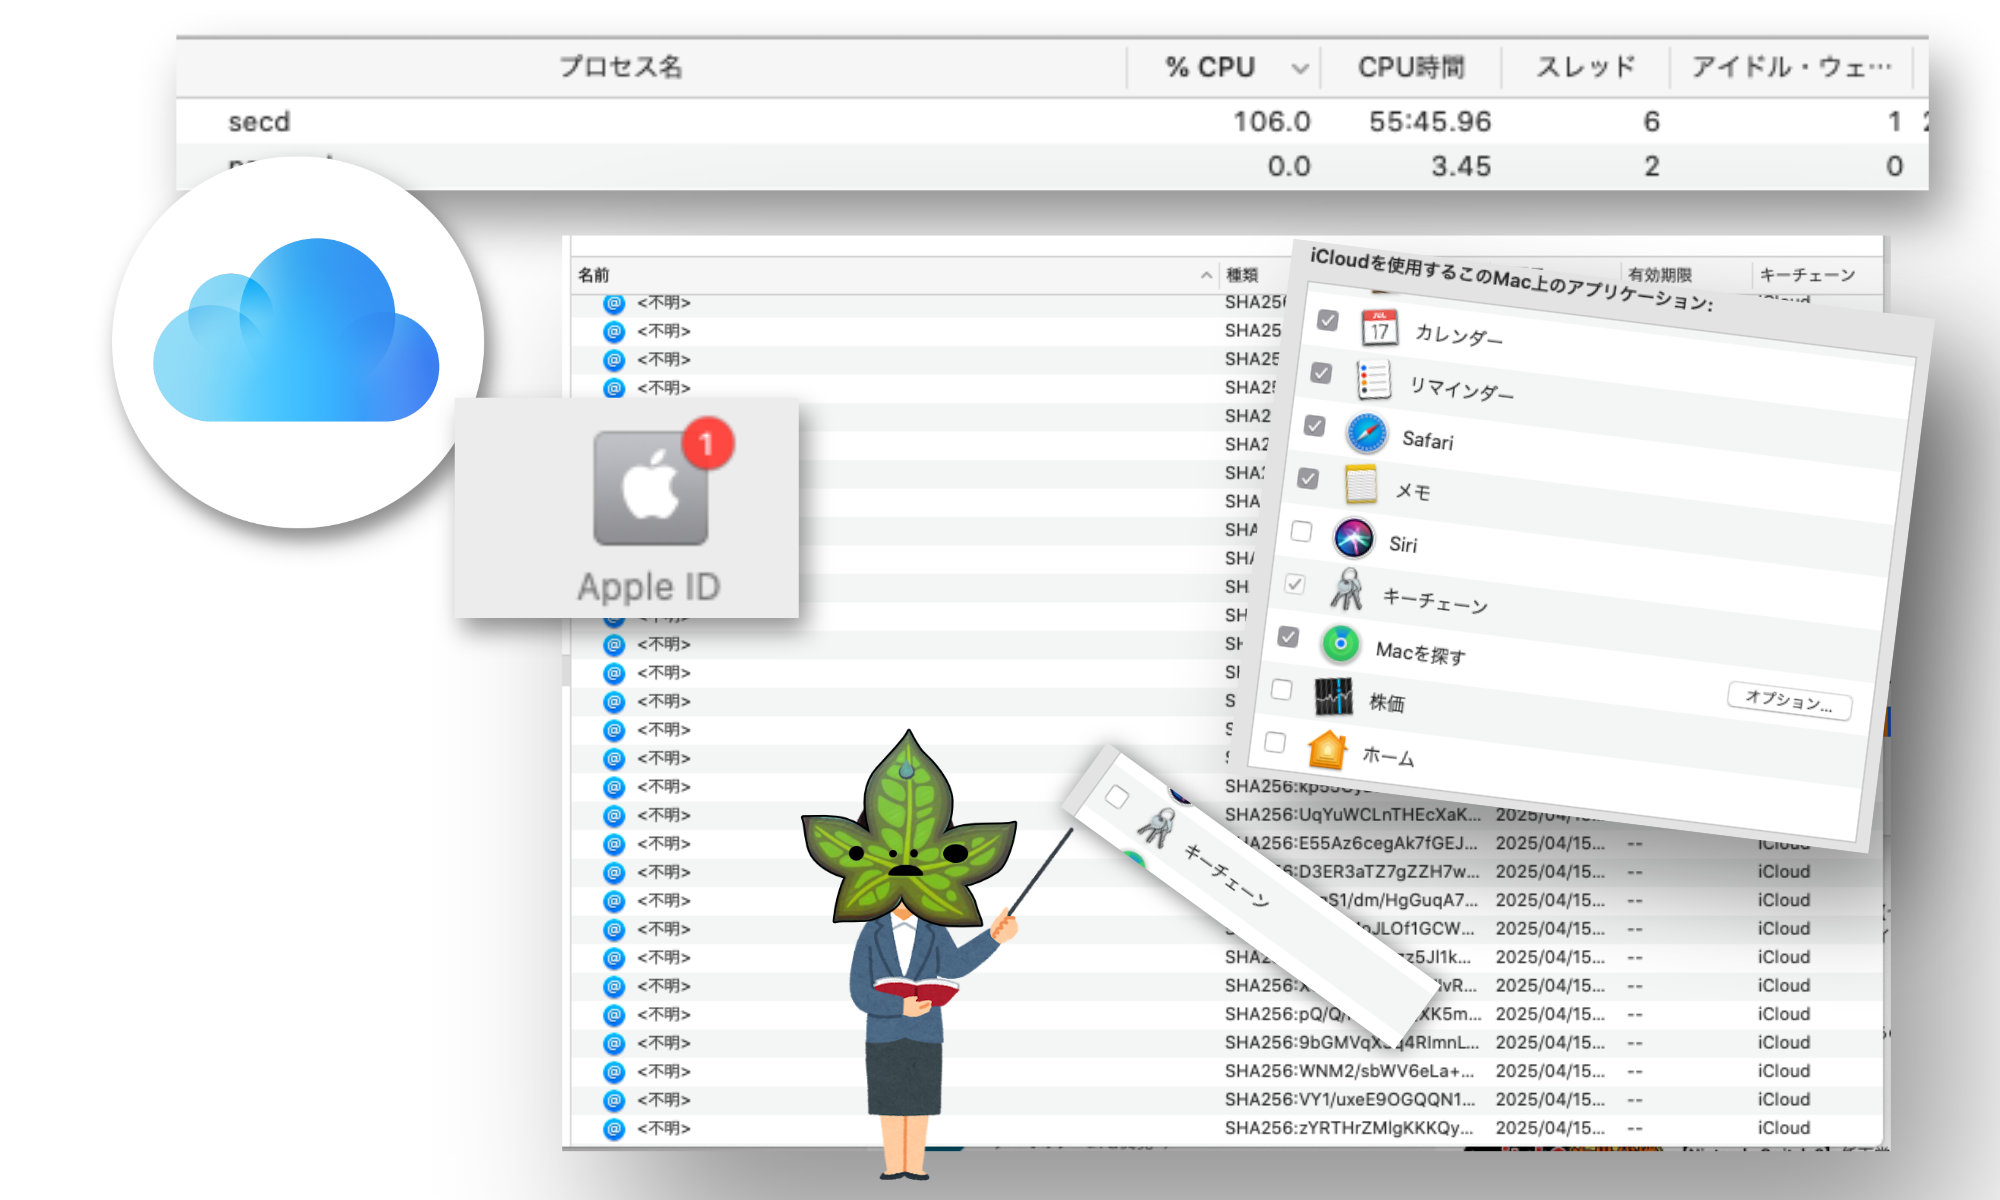Viewport: 2000px width, 1200px height.
Task: Toggle the % CPU sort order chevron
Action: [1299, 69]
